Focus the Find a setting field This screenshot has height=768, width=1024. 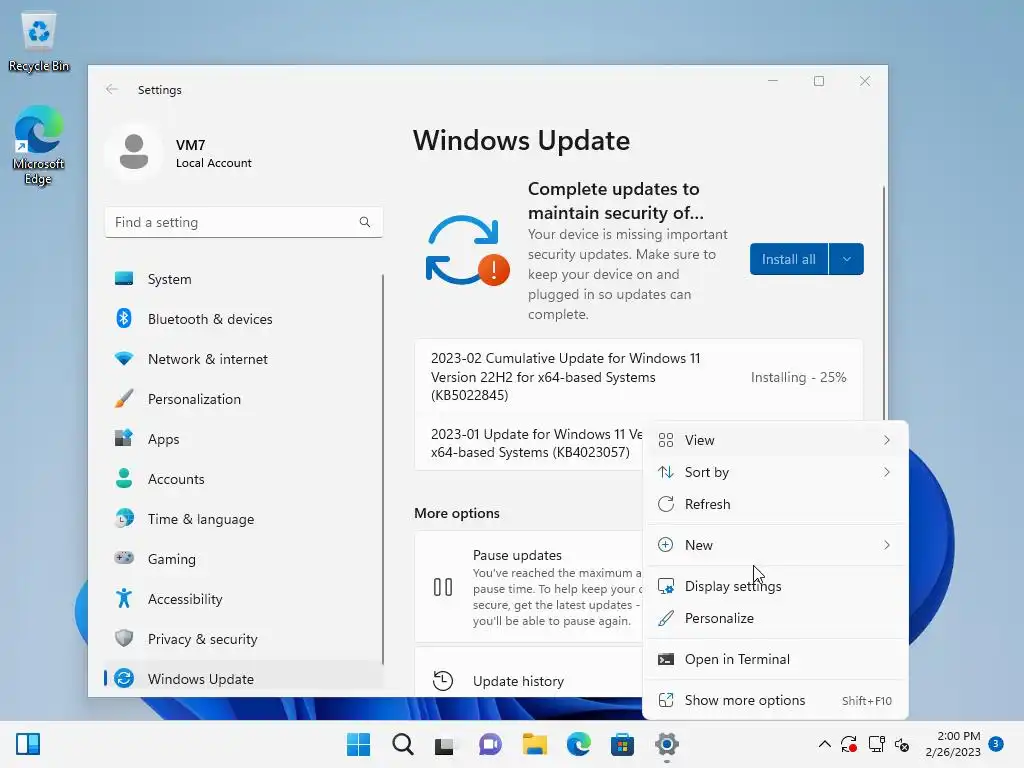coord(244,222)
